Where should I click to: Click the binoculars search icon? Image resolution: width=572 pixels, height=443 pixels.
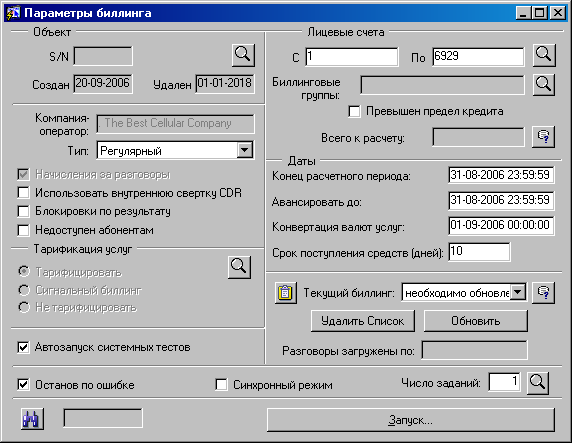[x=32, y=419]
